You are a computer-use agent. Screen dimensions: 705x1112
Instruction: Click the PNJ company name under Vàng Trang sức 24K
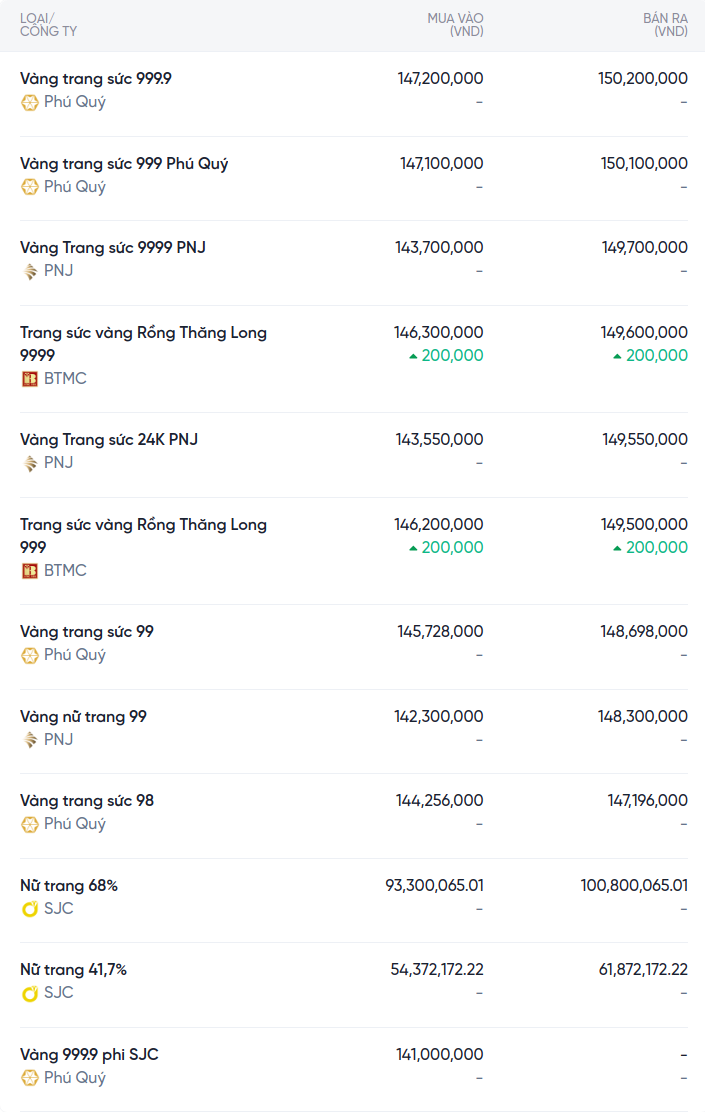(58, 463)
